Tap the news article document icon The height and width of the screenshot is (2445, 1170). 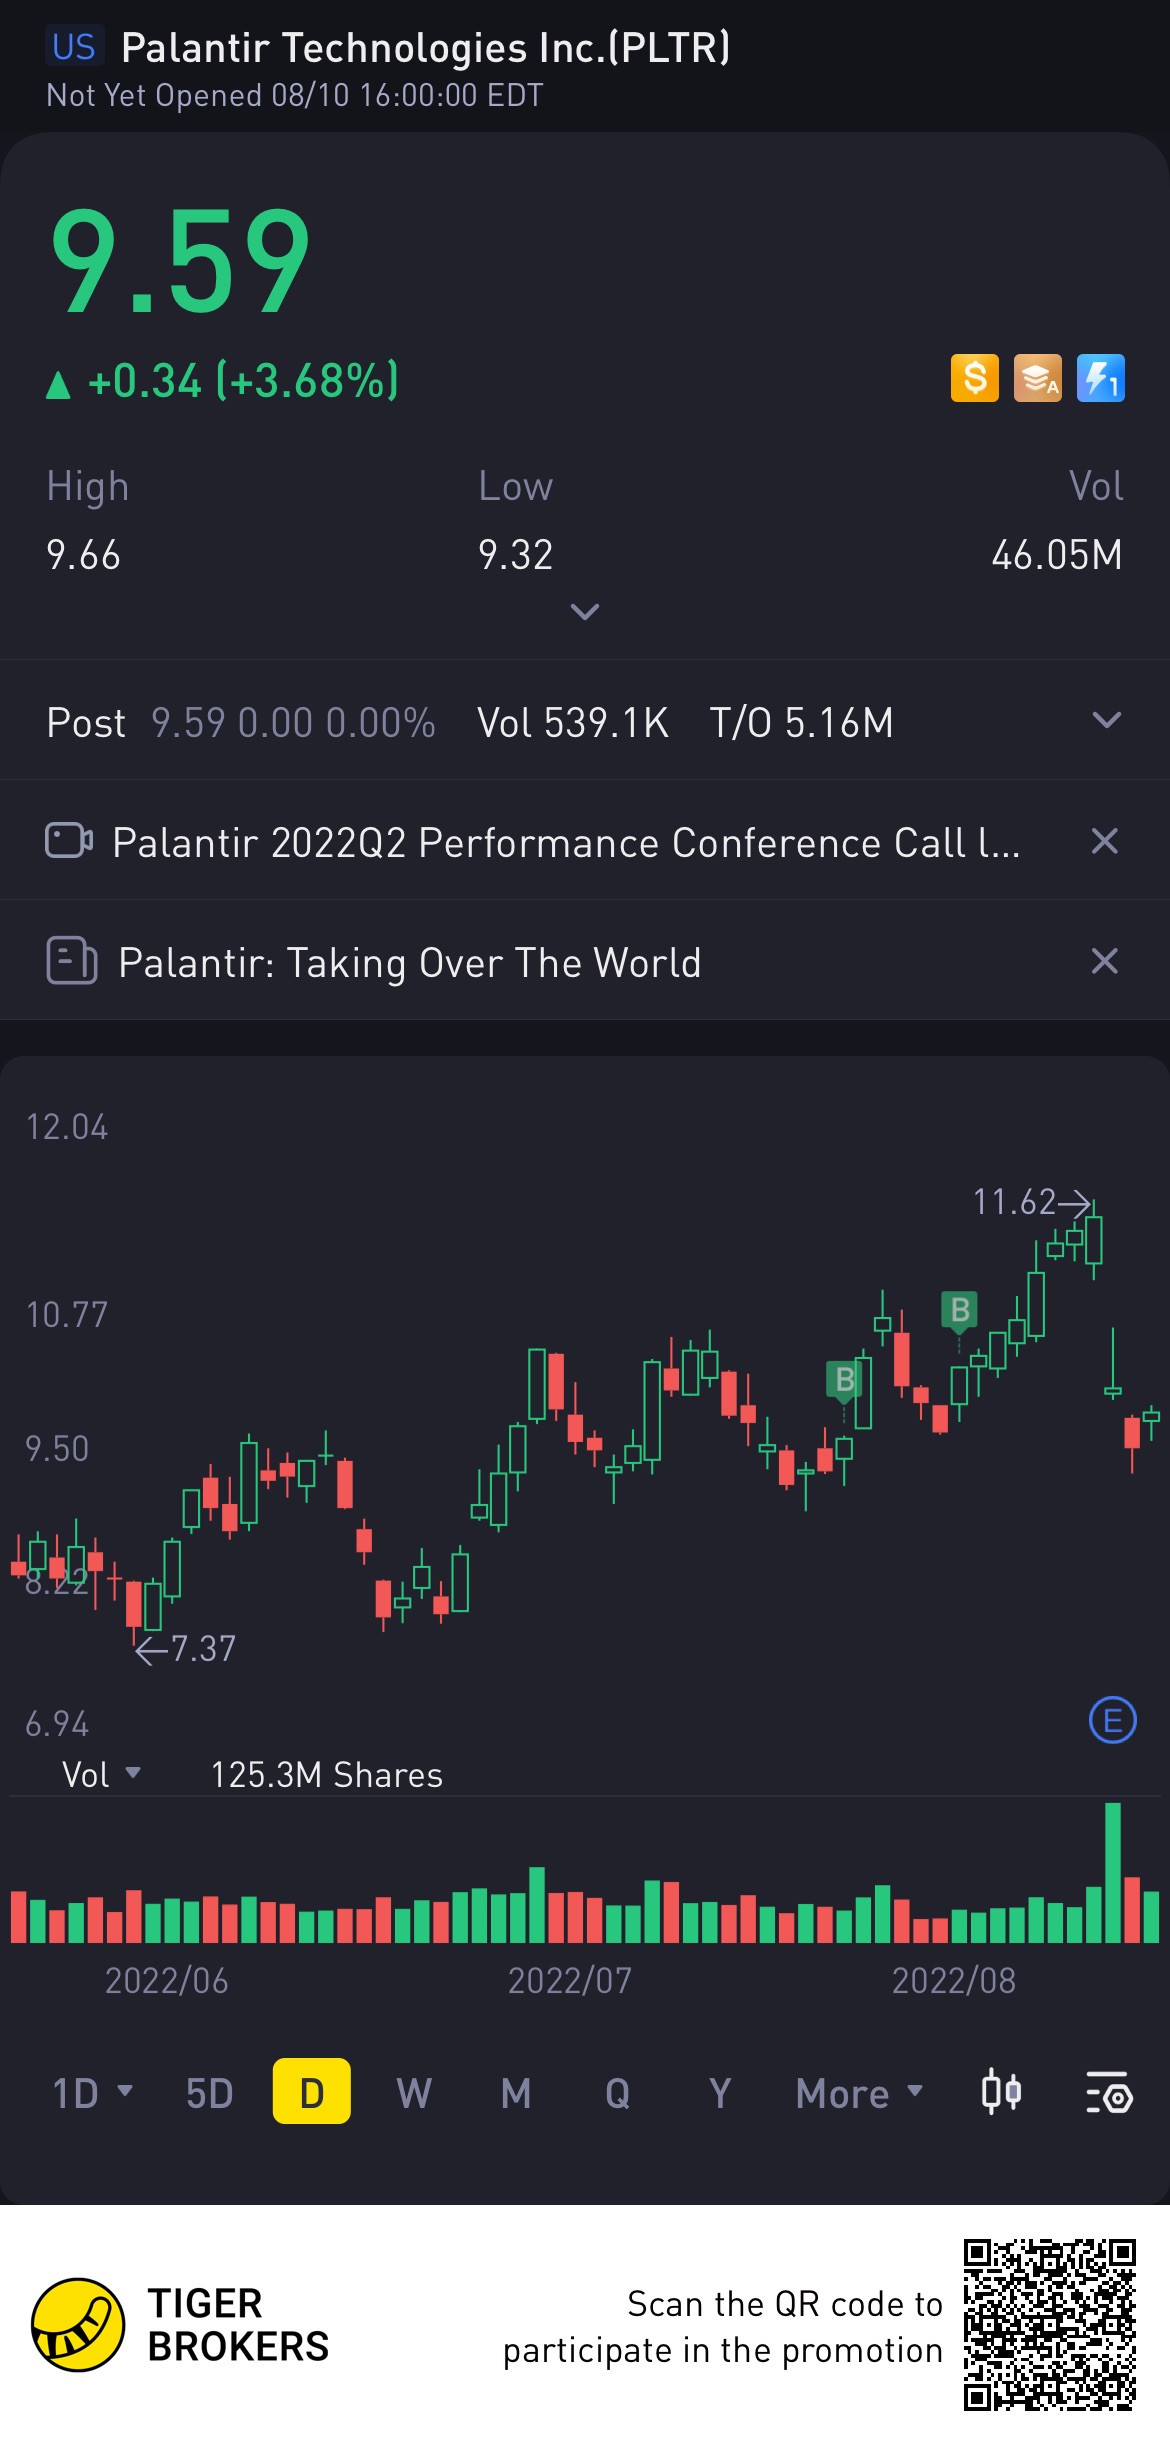(x=72, y=961)
